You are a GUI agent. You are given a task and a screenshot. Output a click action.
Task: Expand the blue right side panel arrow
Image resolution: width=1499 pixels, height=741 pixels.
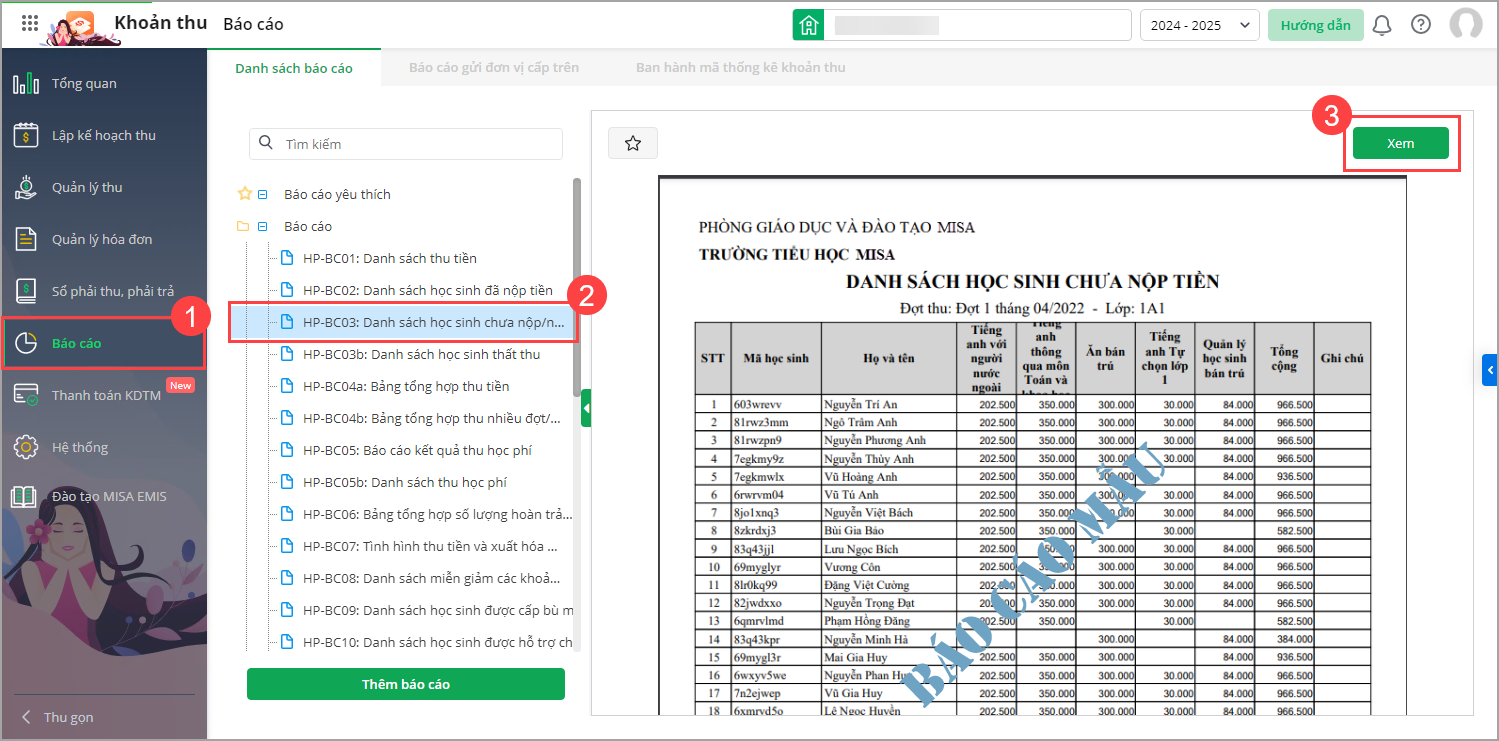1490,370
